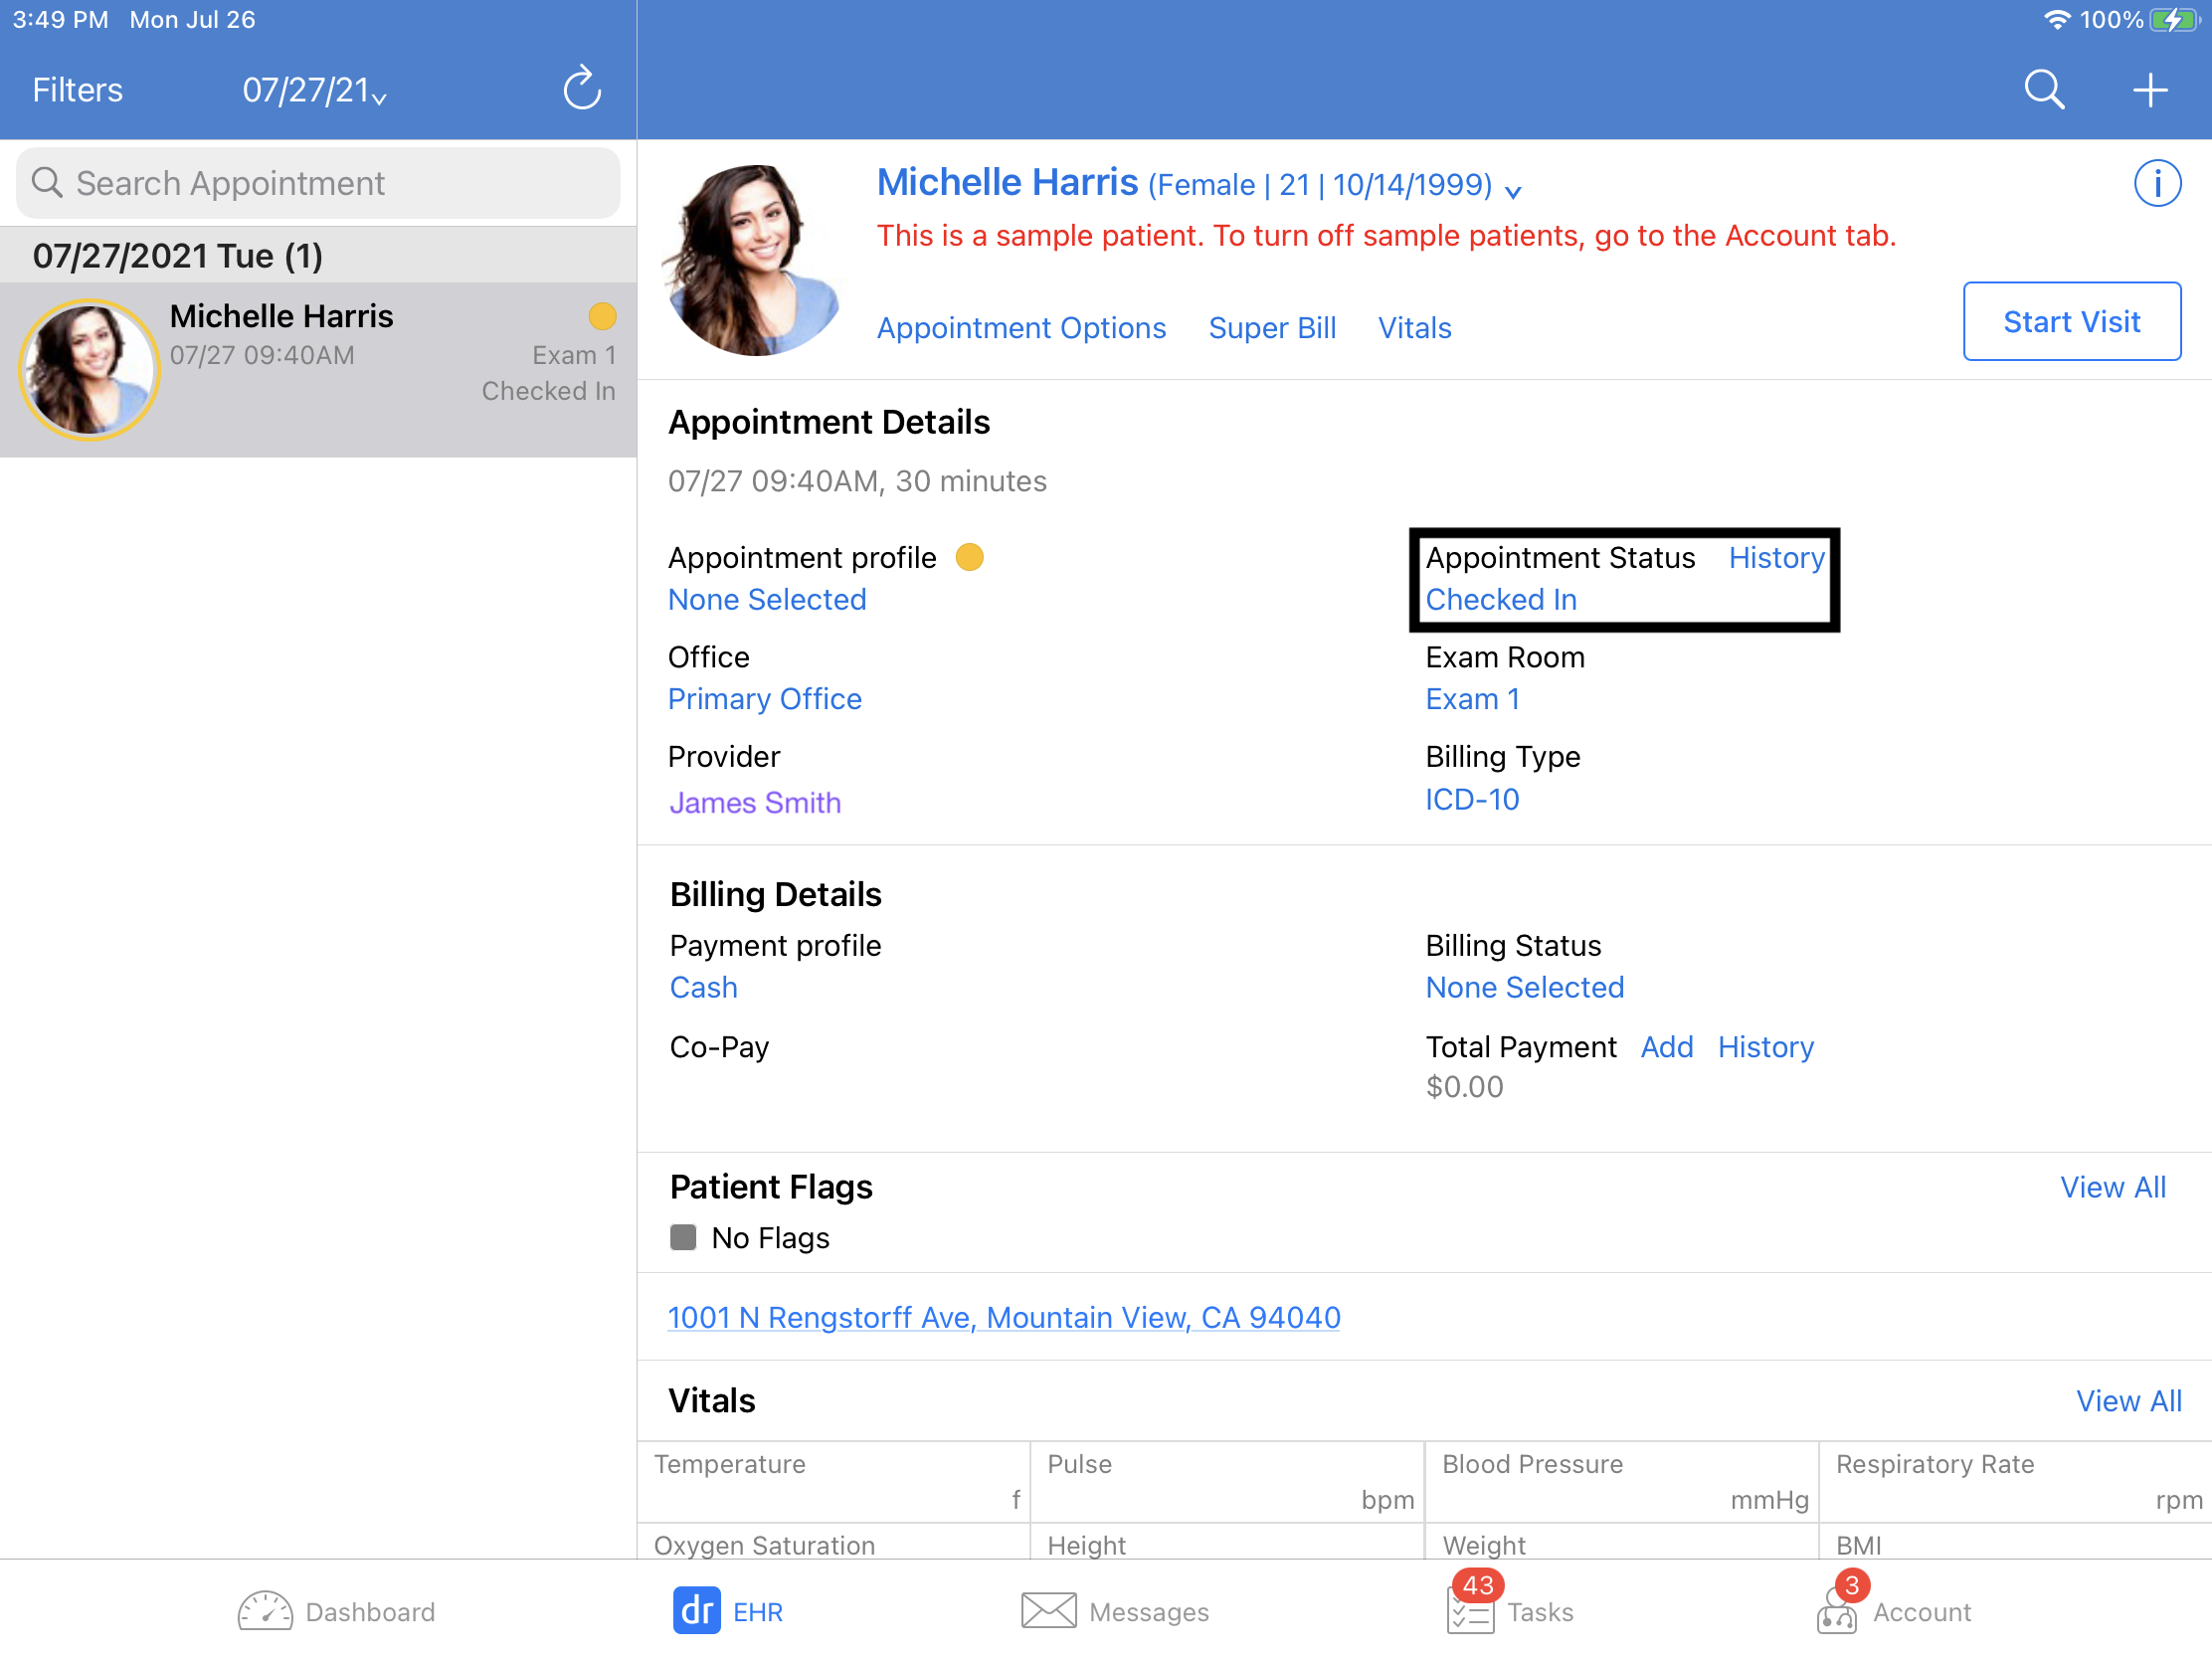
Task: Tap the yellow status dot on Michelle Harris row
Action: pos(602,316)
